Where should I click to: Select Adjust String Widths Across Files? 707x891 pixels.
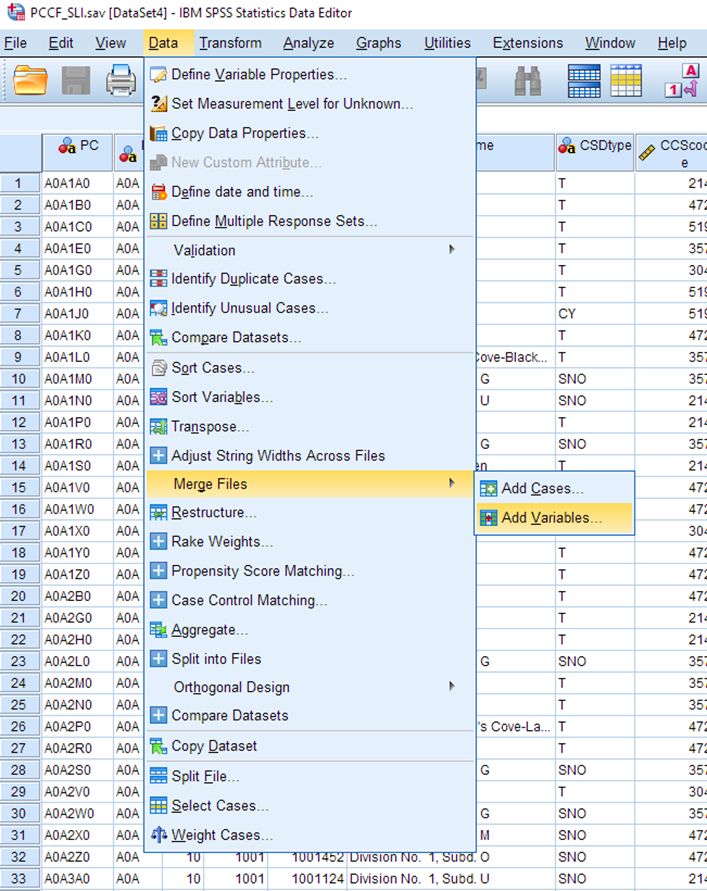(310, 456)
